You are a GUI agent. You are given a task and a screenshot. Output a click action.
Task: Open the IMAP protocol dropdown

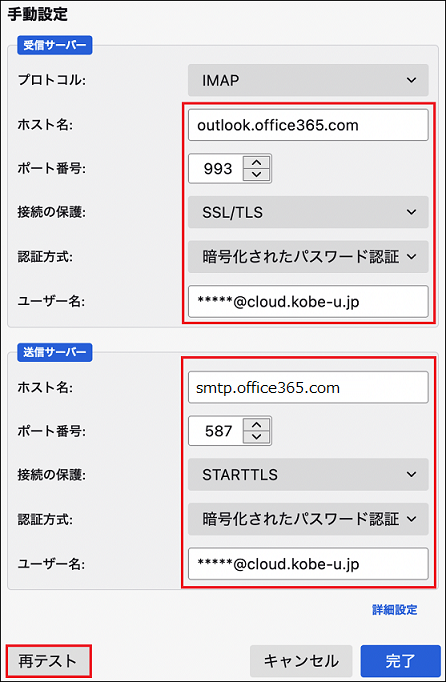(308, 80)
